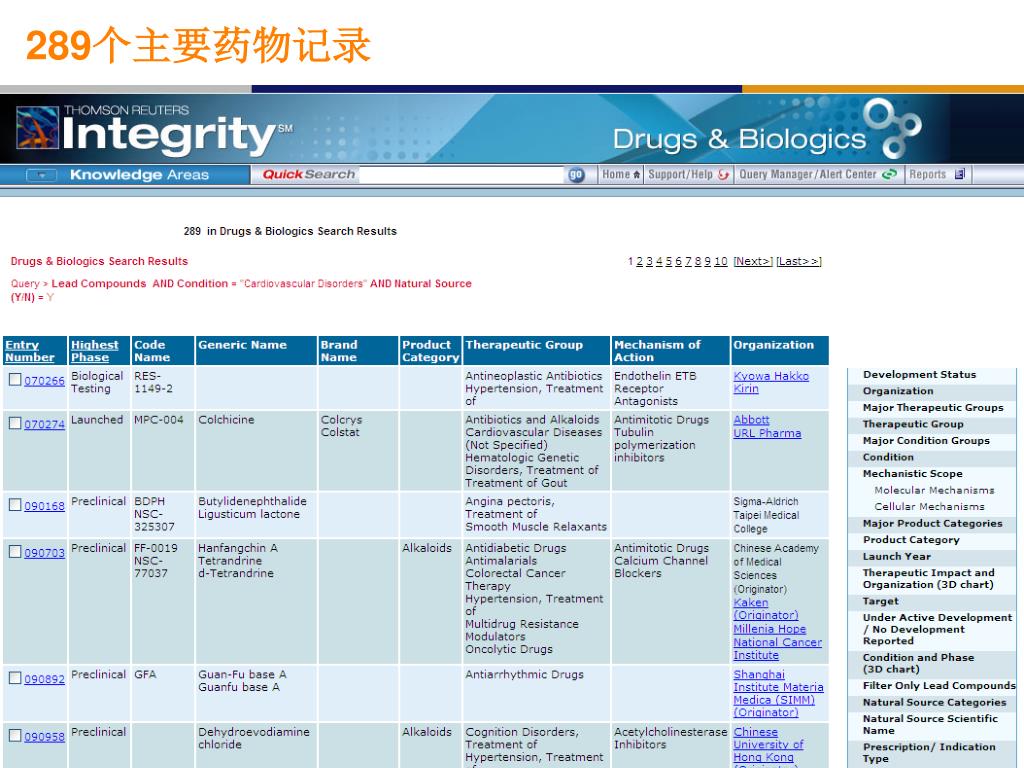1024x768 pixels.
Task: Sort by Entry Number column header
Action: coord(29,351)
